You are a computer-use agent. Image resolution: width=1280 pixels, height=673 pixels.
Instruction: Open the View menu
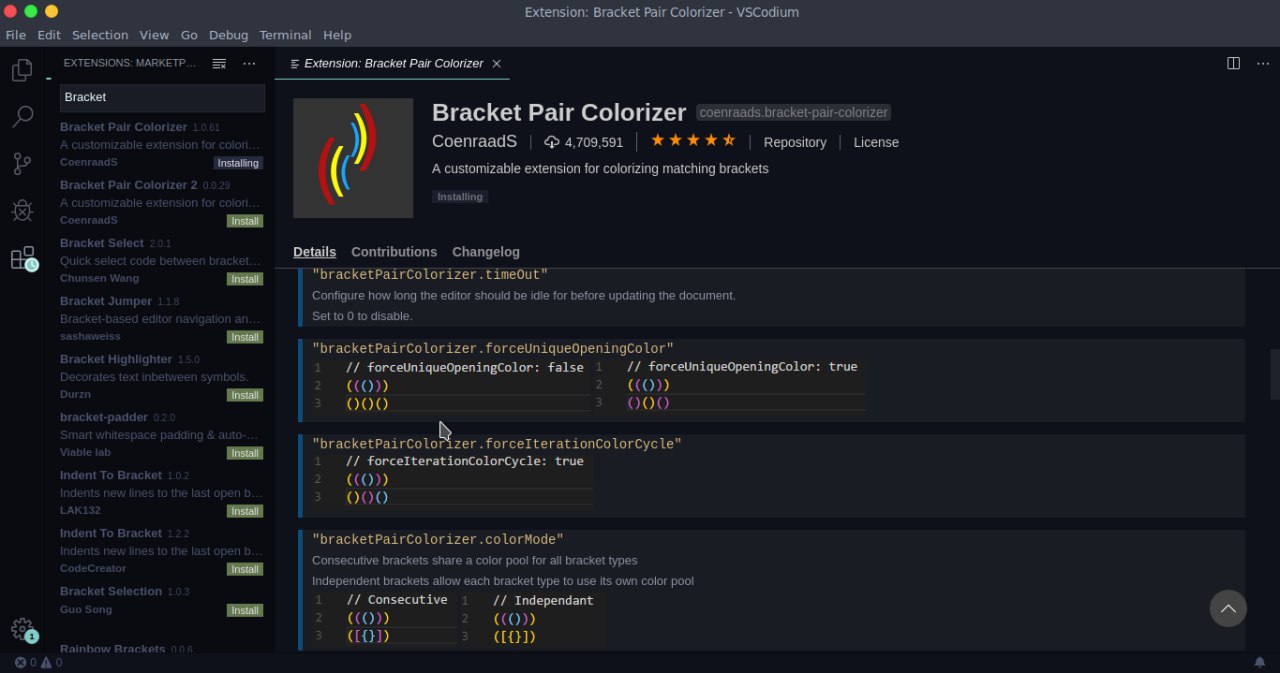(154, 34)
